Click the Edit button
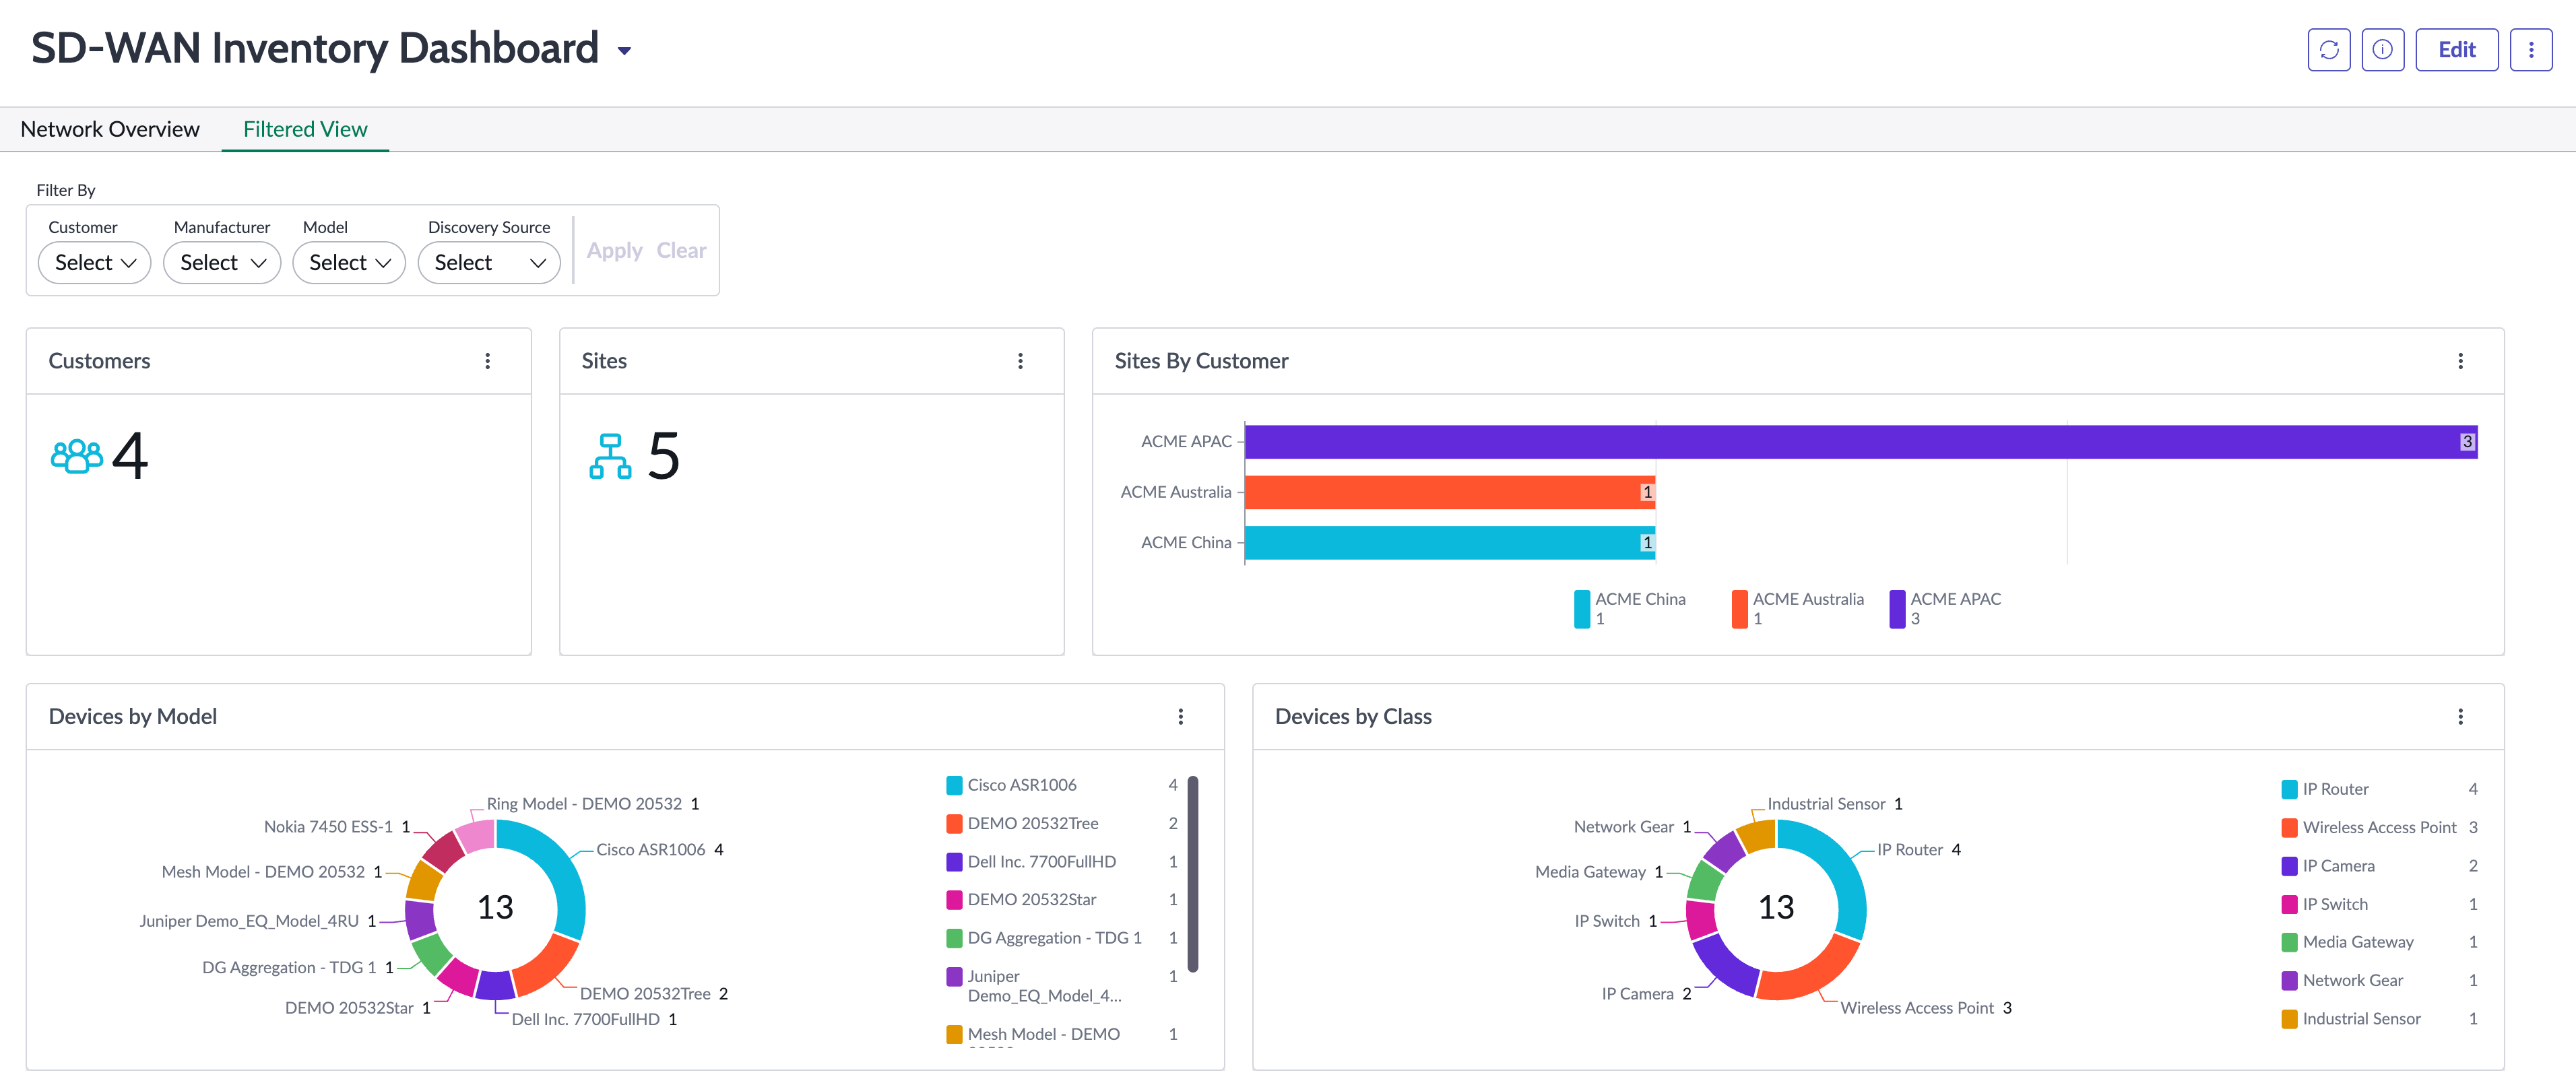Screen dimensions: 2576x1083 (x=2456, y=50)
